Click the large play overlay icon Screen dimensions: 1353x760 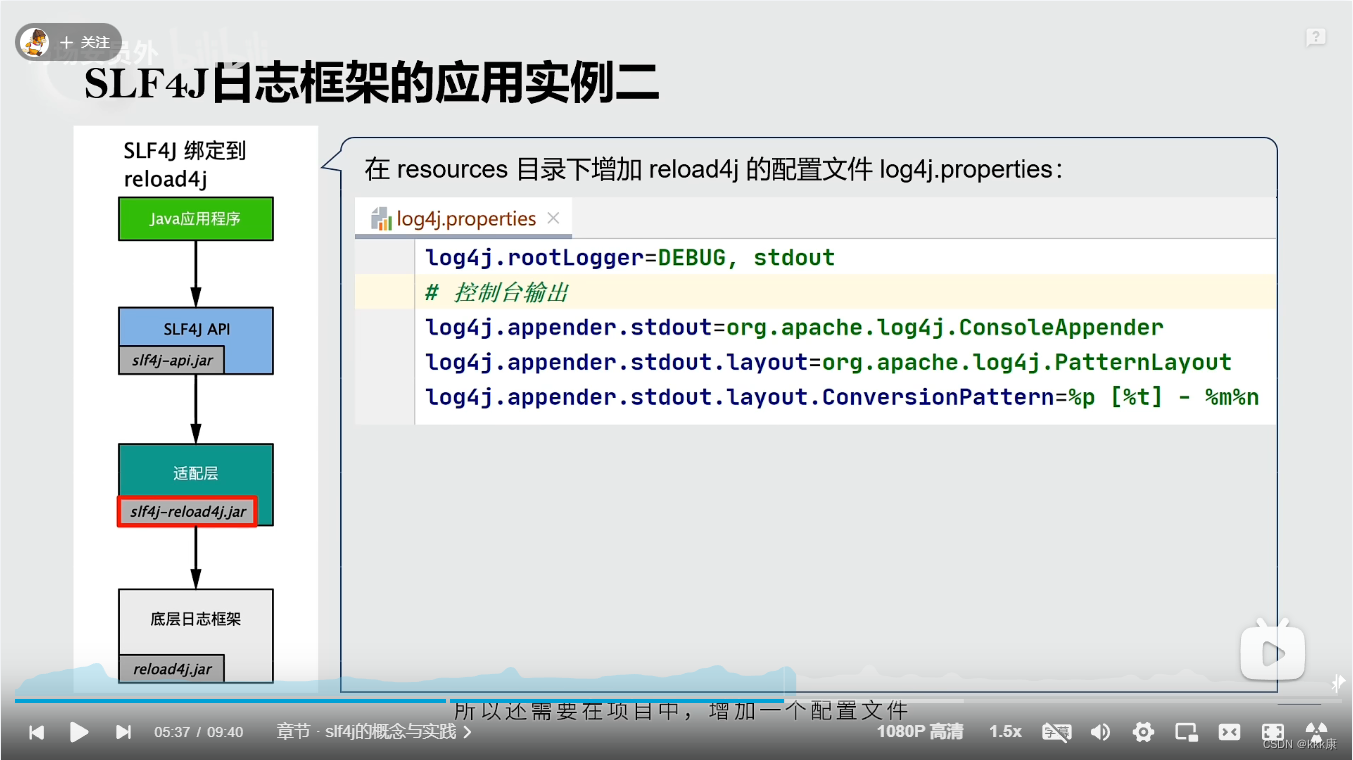(1272, 650)
